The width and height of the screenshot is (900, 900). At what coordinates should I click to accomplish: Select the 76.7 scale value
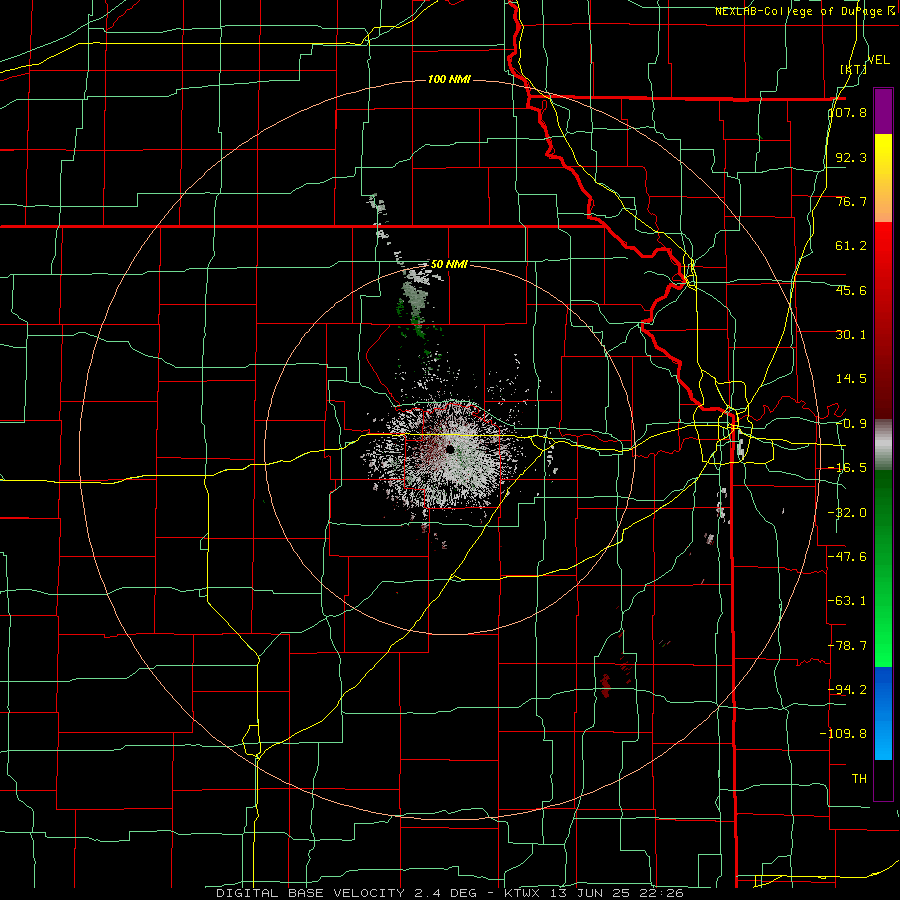click(x=851, y=201)
